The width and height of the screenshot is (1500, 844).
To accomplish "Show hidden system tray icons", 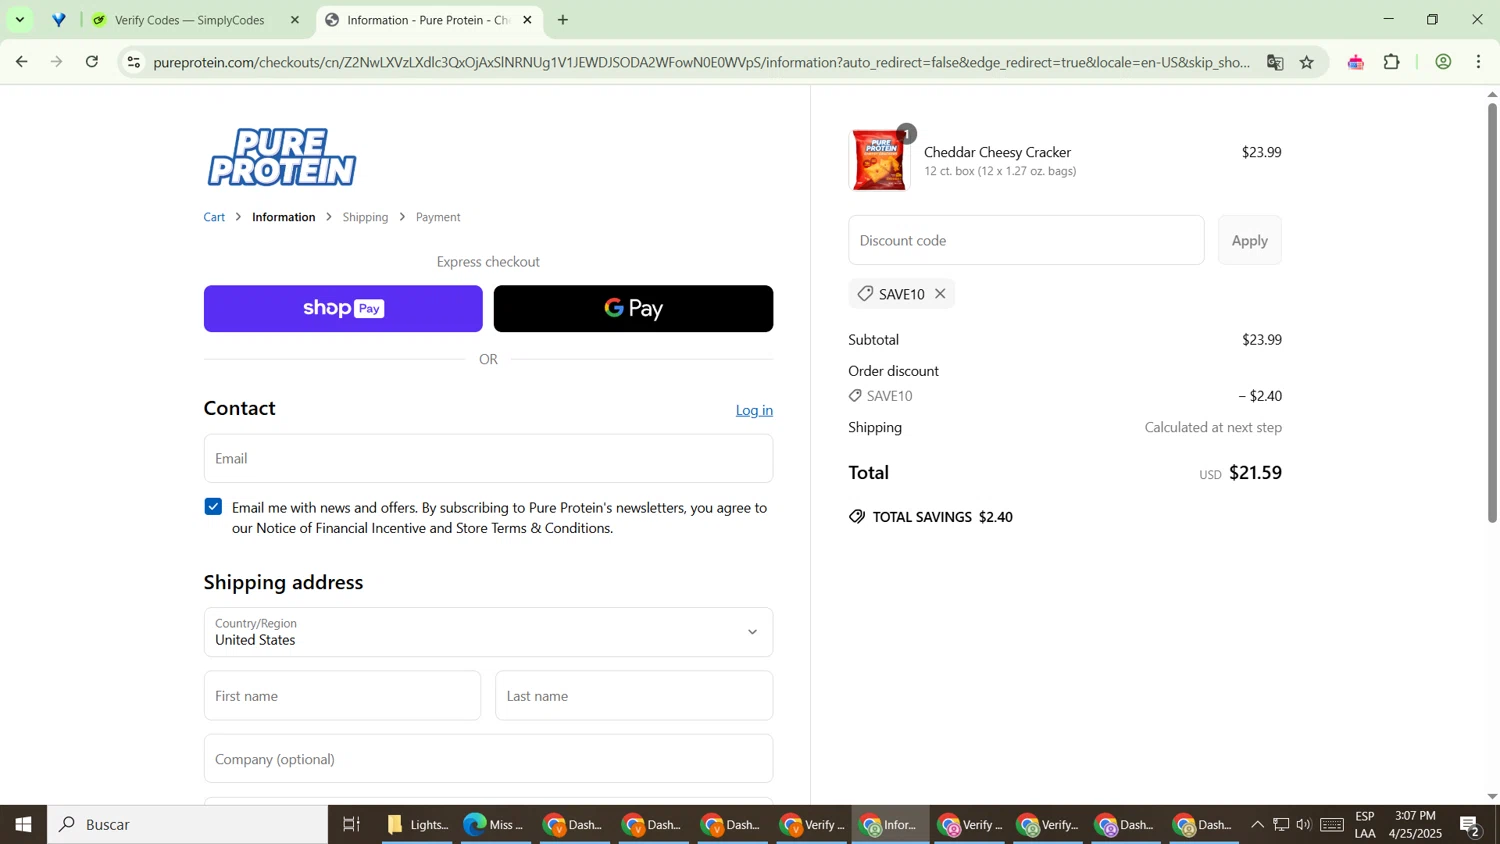I will [x=1257, y=825].
